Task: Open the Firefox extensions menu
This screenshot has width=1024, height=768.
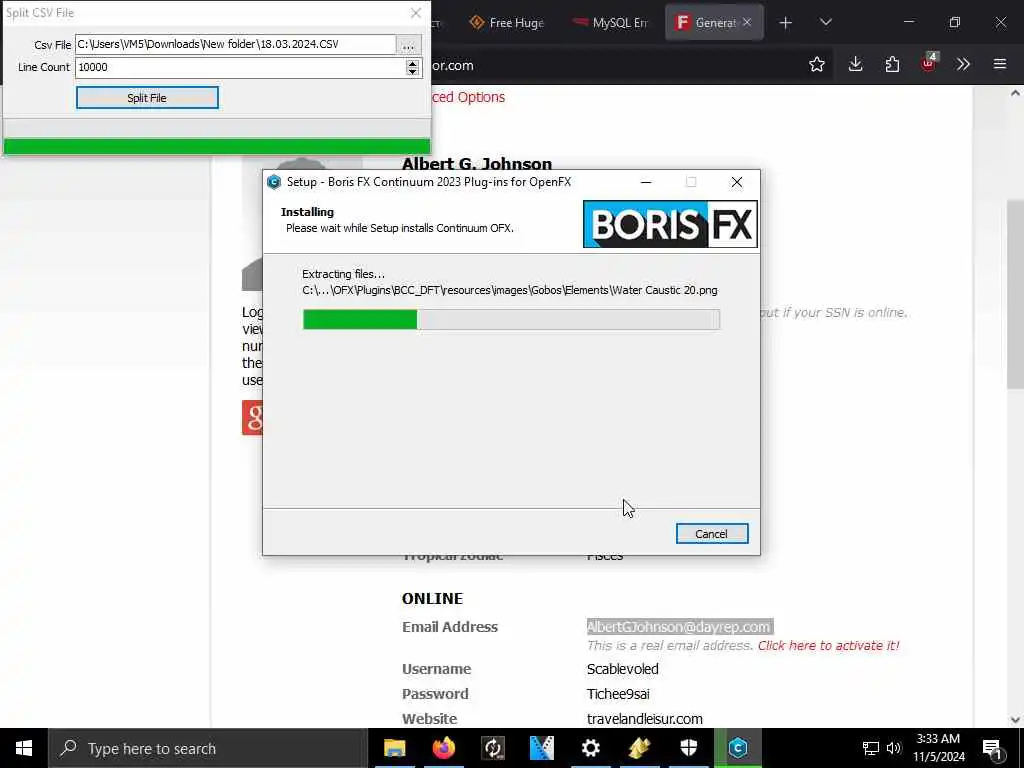Action: pos(892,64)
